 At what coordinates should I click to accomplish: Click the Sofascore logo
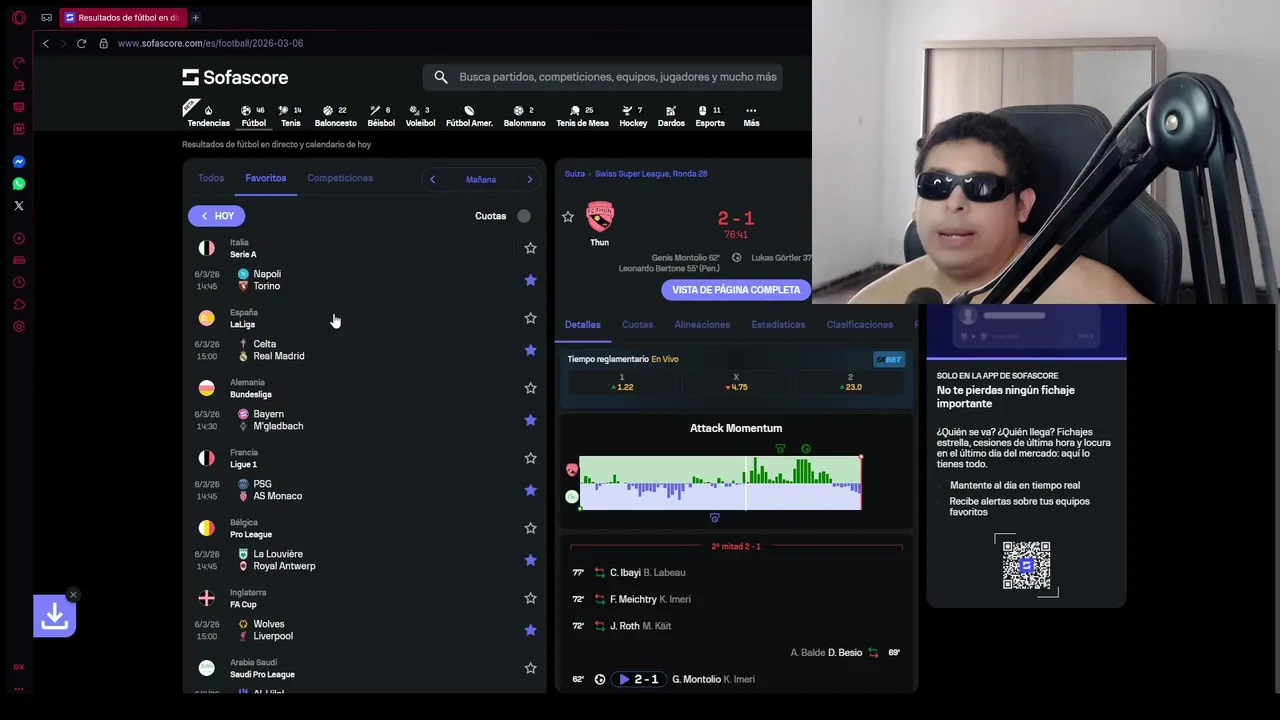[235, 77]
